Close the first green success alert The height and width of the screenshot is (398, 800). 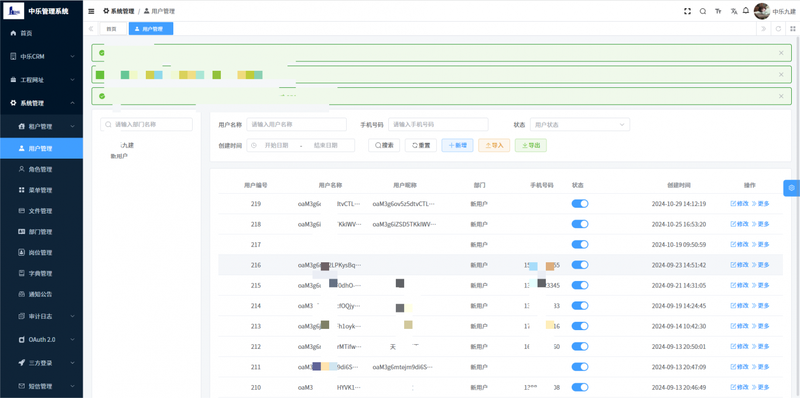[781, 53]
